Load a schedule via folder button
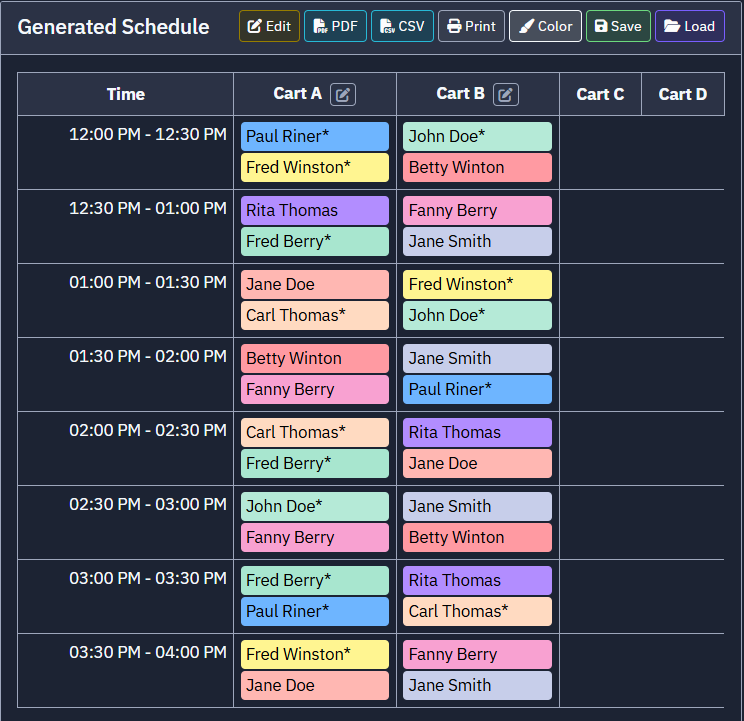 click(689, 26)
